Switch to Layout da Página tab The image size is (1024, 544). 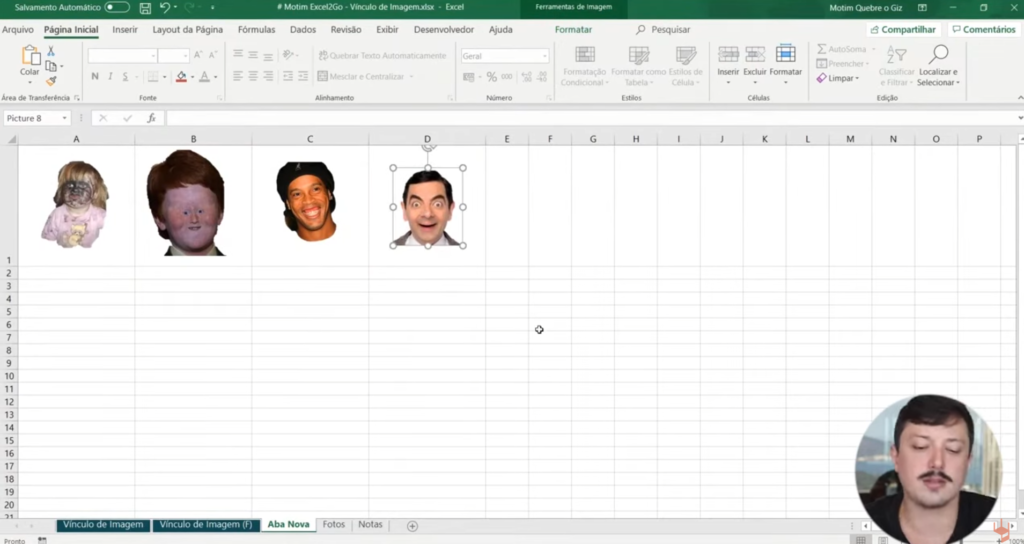[187, 29]
